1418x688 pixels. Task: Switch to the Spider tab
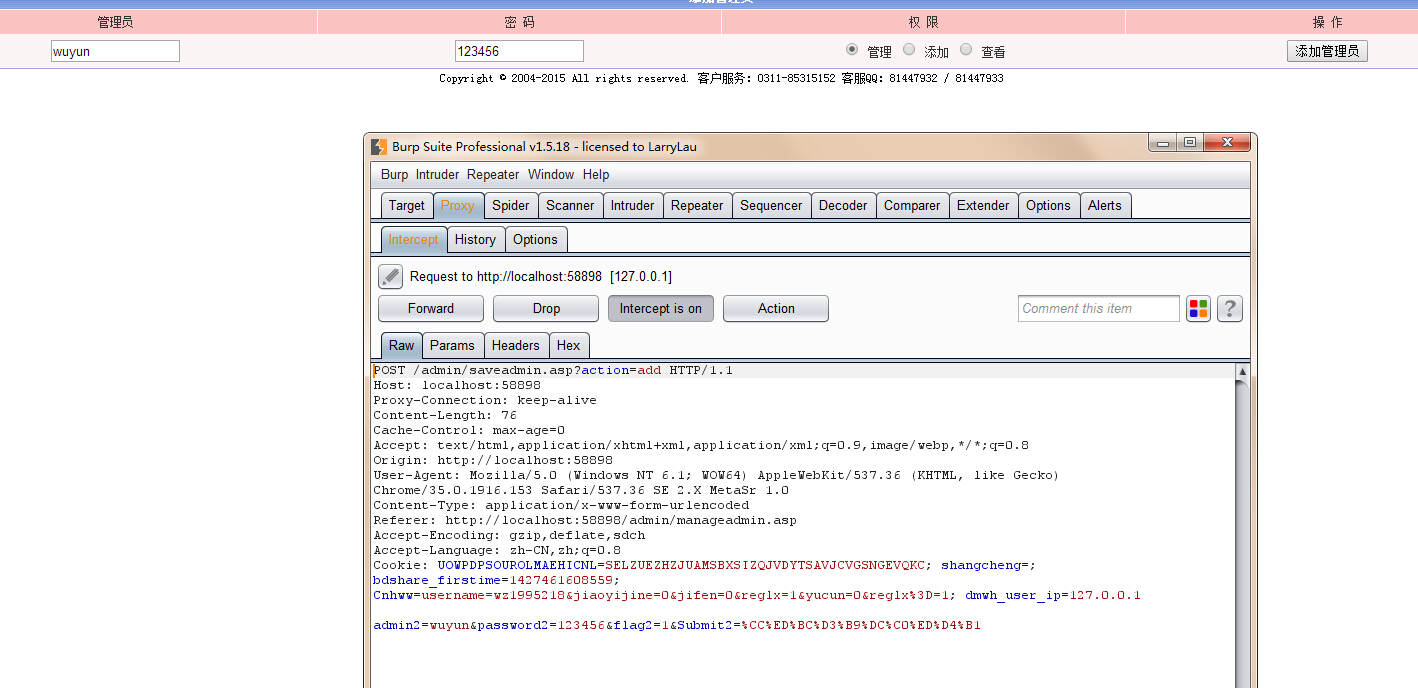[x=511, y=206]
